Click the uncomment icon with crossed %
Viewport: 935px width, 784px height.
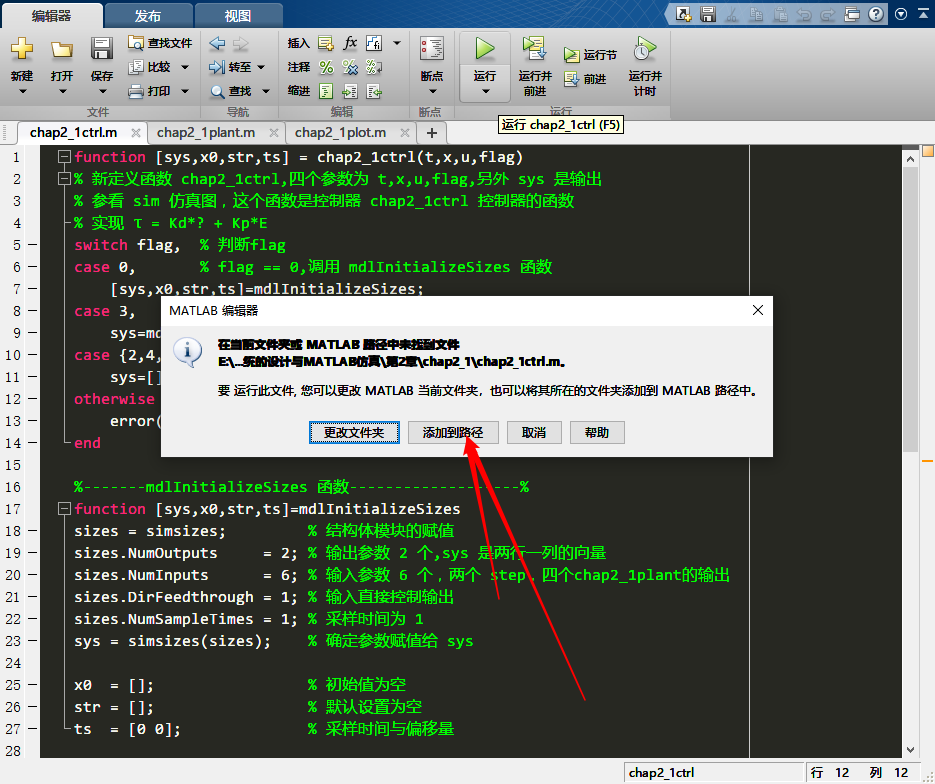(x=350, y=67)
